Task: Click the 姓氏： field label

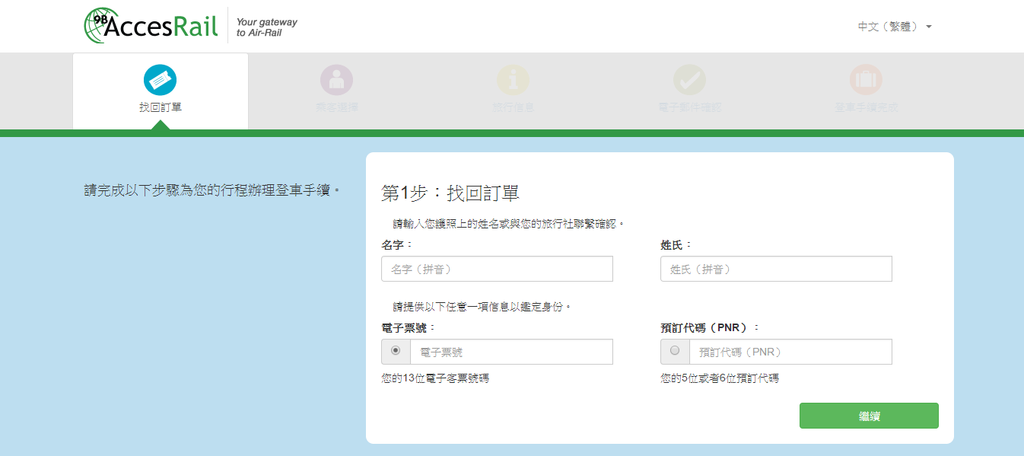Action: pyautogui.click(x=676, y=245)
